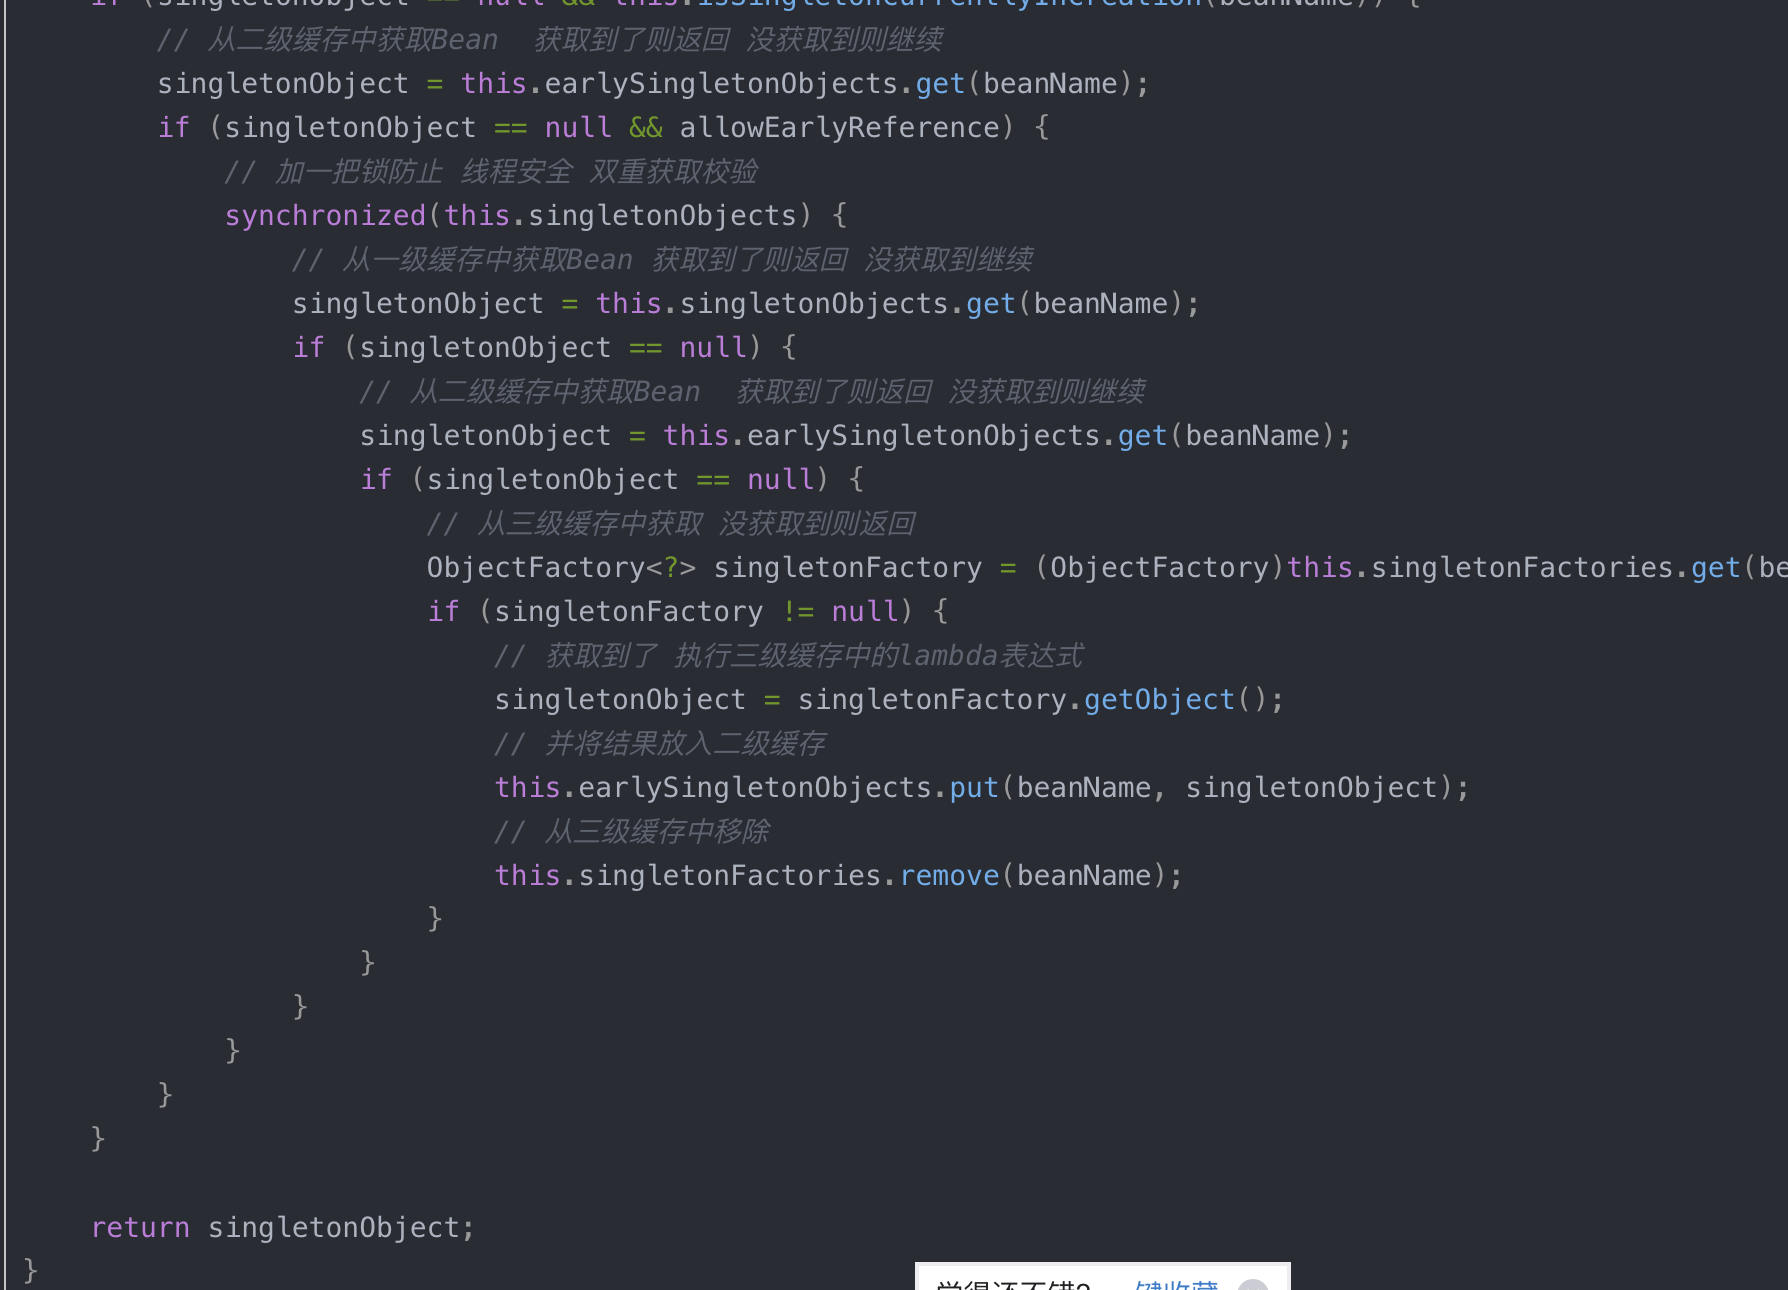This screenshot has height=1290, width=1788.
Task: Click the ObjectFactory<?> type declaration
Action: [x=560, y=568]
